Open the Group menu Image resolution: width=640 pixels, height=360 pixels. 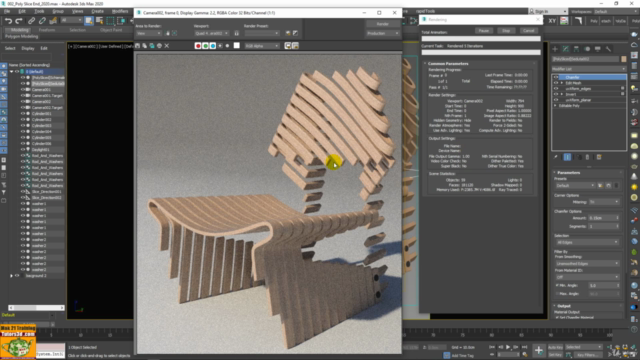(58, 11)
